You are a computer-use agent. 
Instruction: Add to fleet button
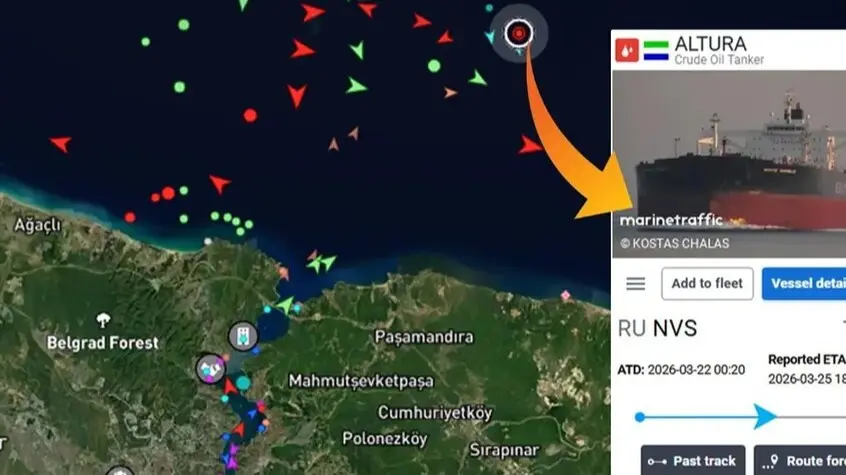coord(707,283)
